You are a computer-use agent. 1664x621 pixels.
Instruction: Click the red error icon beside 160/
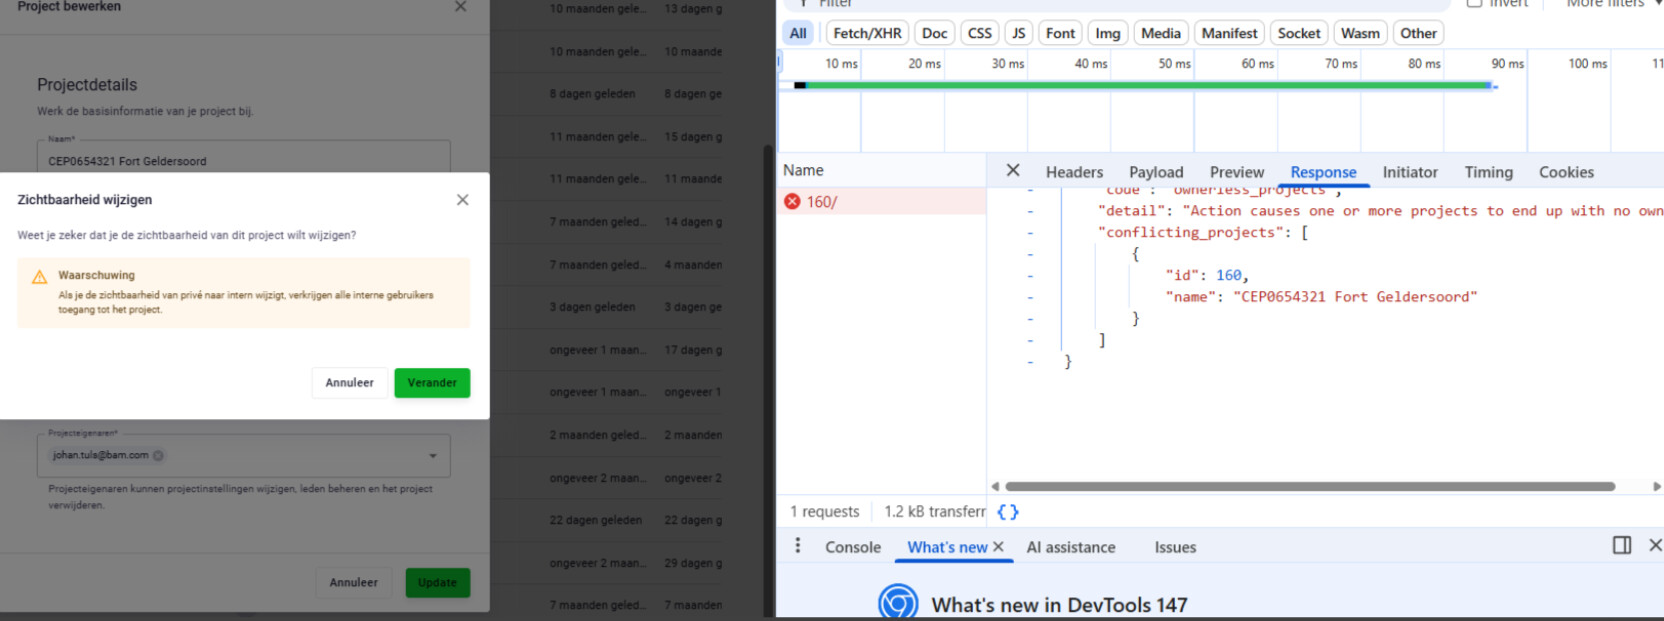coord(792,202)
